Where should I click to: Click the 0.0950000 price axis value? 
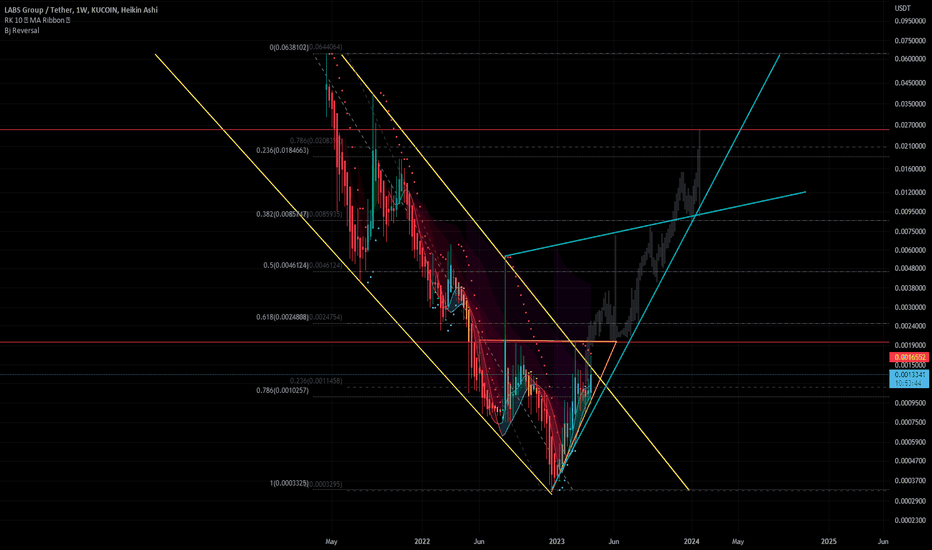click(910, 21)
